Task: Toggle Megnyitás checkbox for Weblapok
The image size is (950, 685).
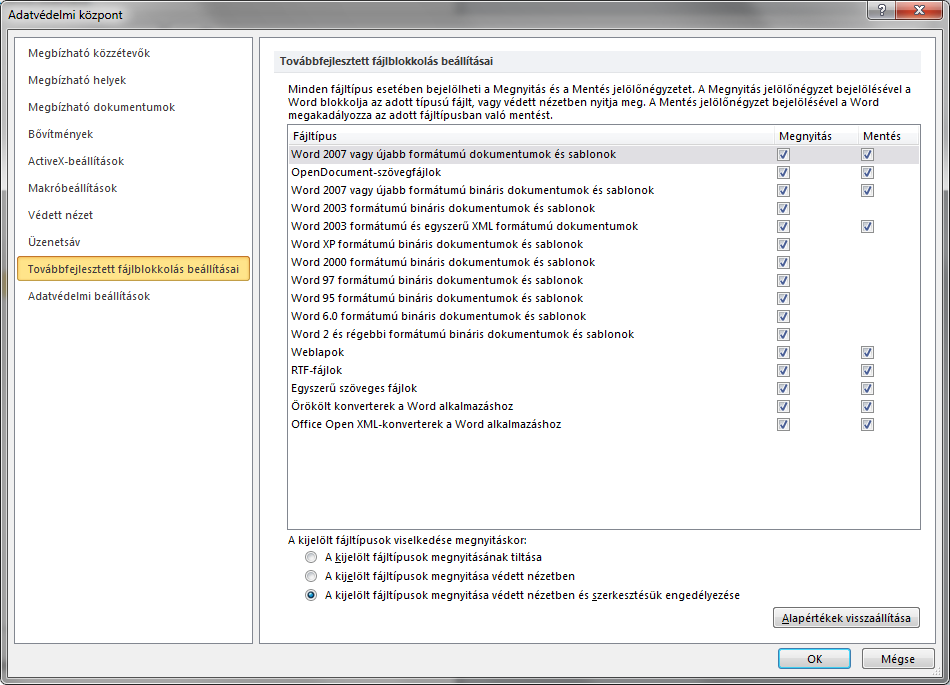Action: [783, 352]
